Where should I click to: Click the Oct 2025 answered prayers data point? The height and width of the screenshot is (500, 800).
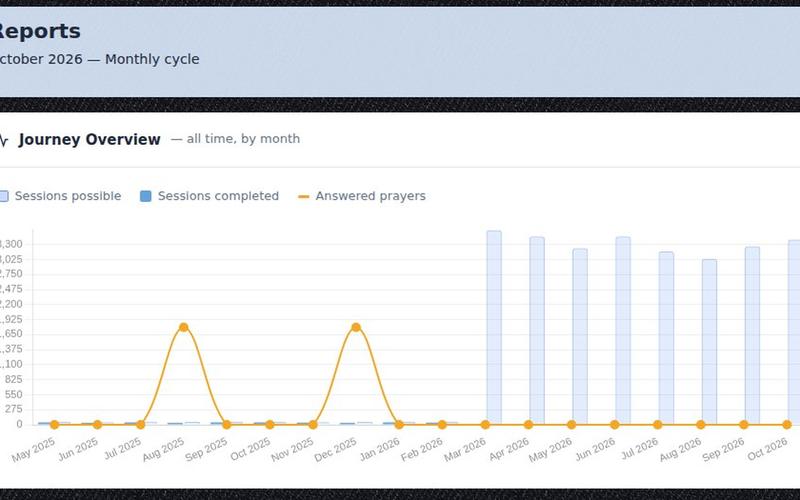pos(270,424)
